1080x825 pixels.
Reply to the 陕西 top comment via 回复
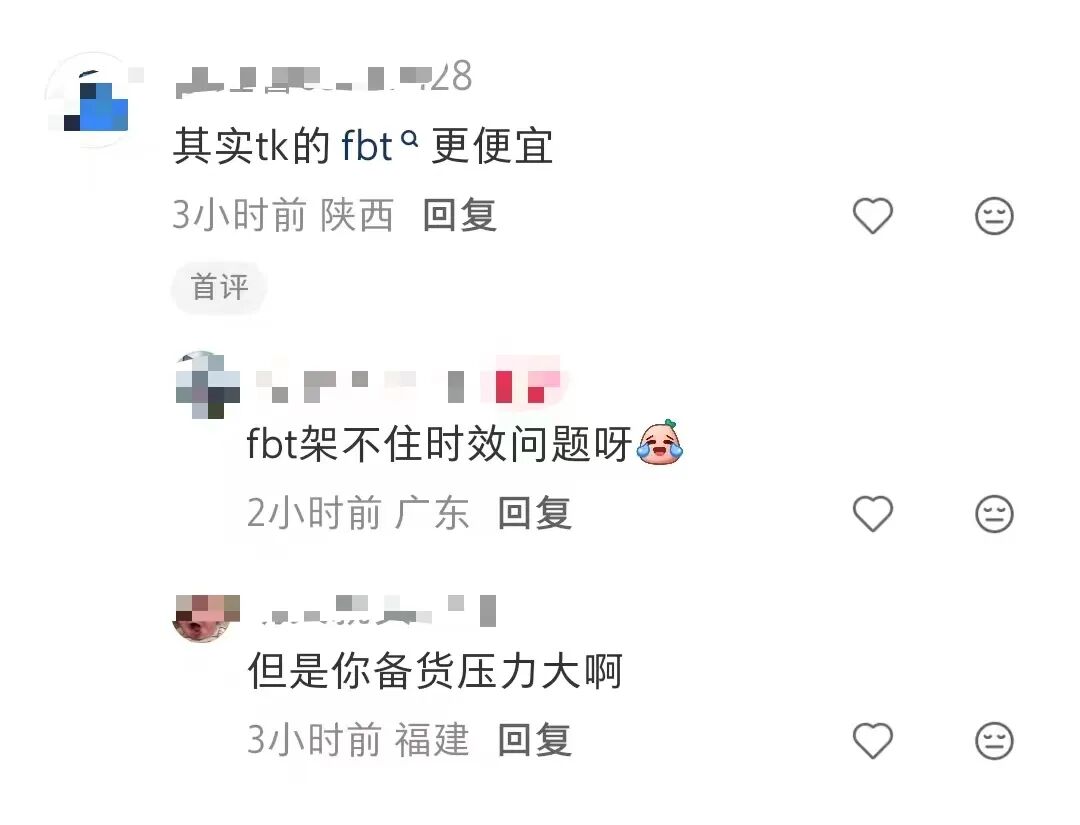coord(459,215)
